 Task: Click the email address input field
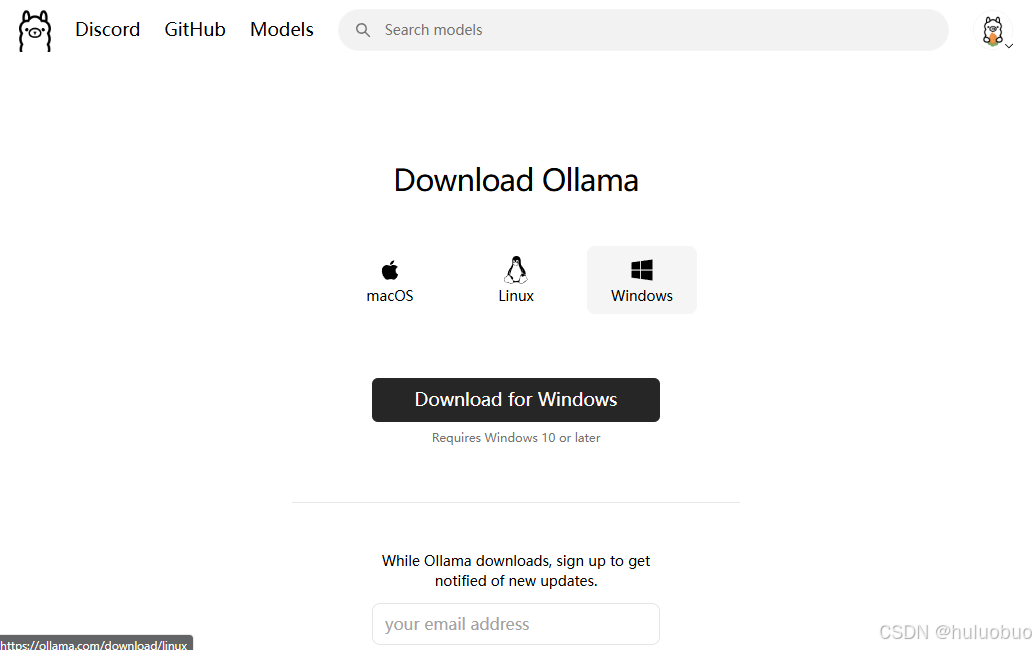click(x=516, y=624)
